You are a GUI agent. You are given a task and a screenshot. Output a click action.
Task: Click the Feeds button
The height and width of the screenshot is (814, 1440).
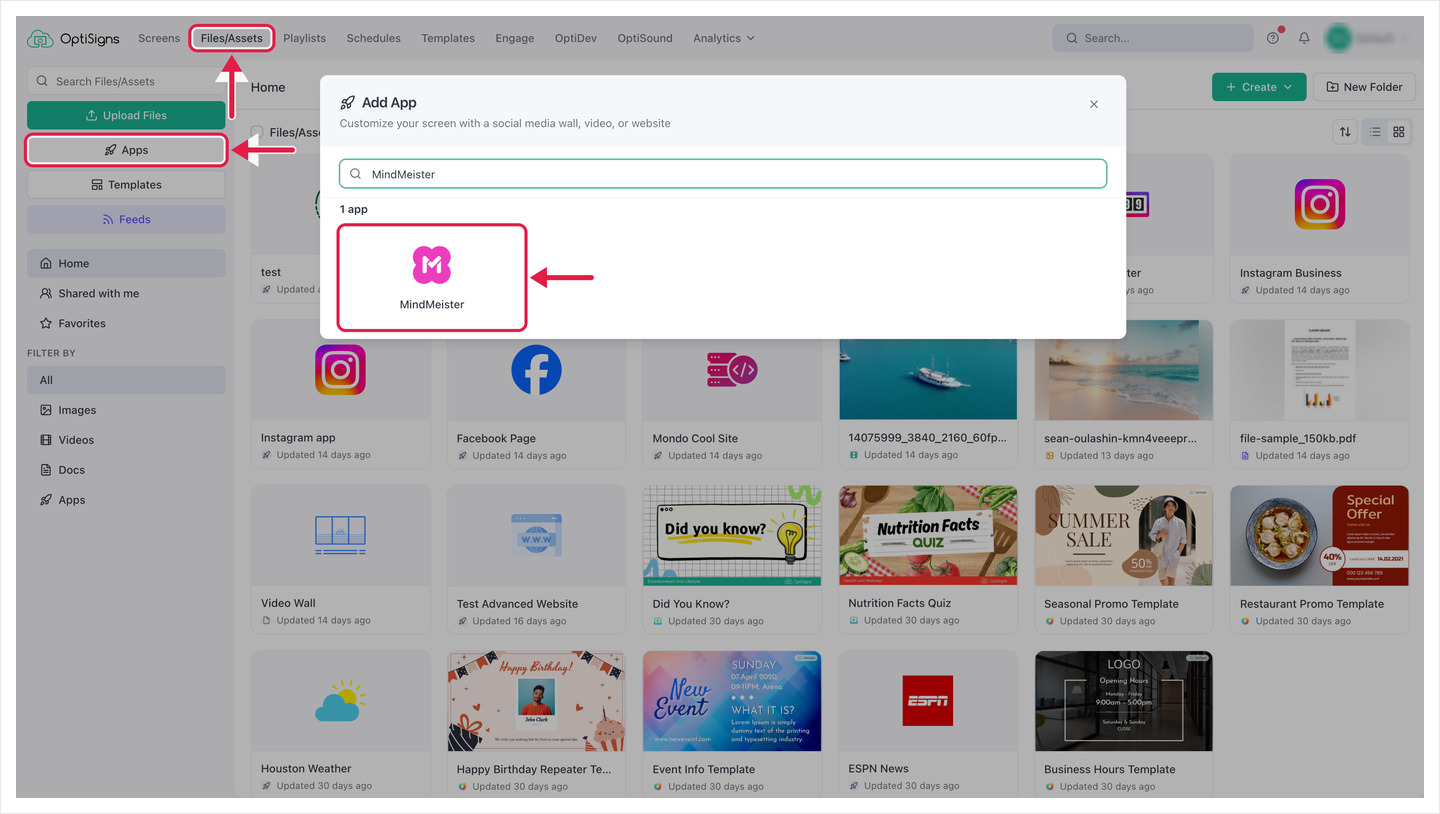point(126,219)
